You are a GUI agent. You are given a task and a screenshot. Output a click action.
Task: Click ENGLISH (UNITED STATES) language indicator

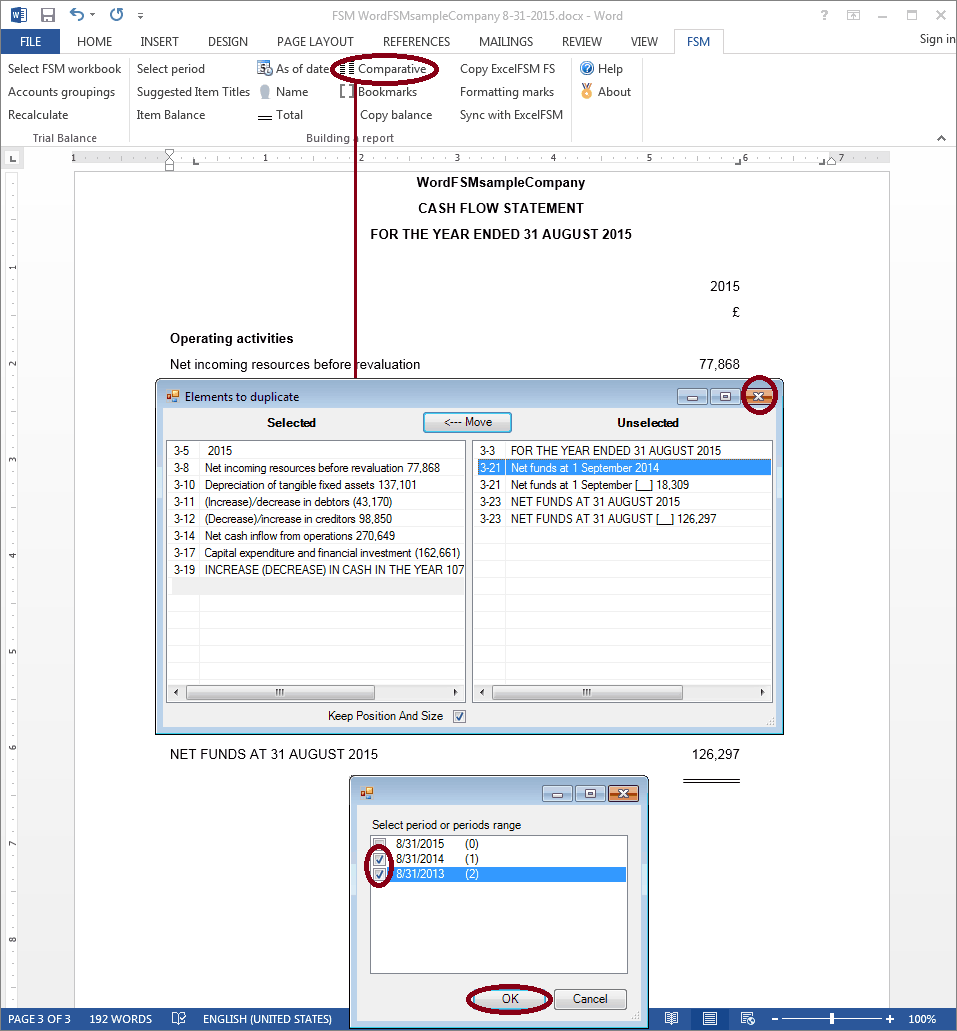[x=267, y=1019]
